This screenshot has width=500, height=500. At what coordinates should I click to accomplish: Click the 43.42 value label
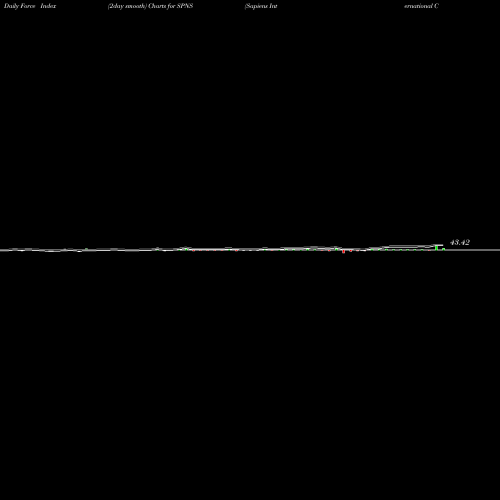[460, 242]
